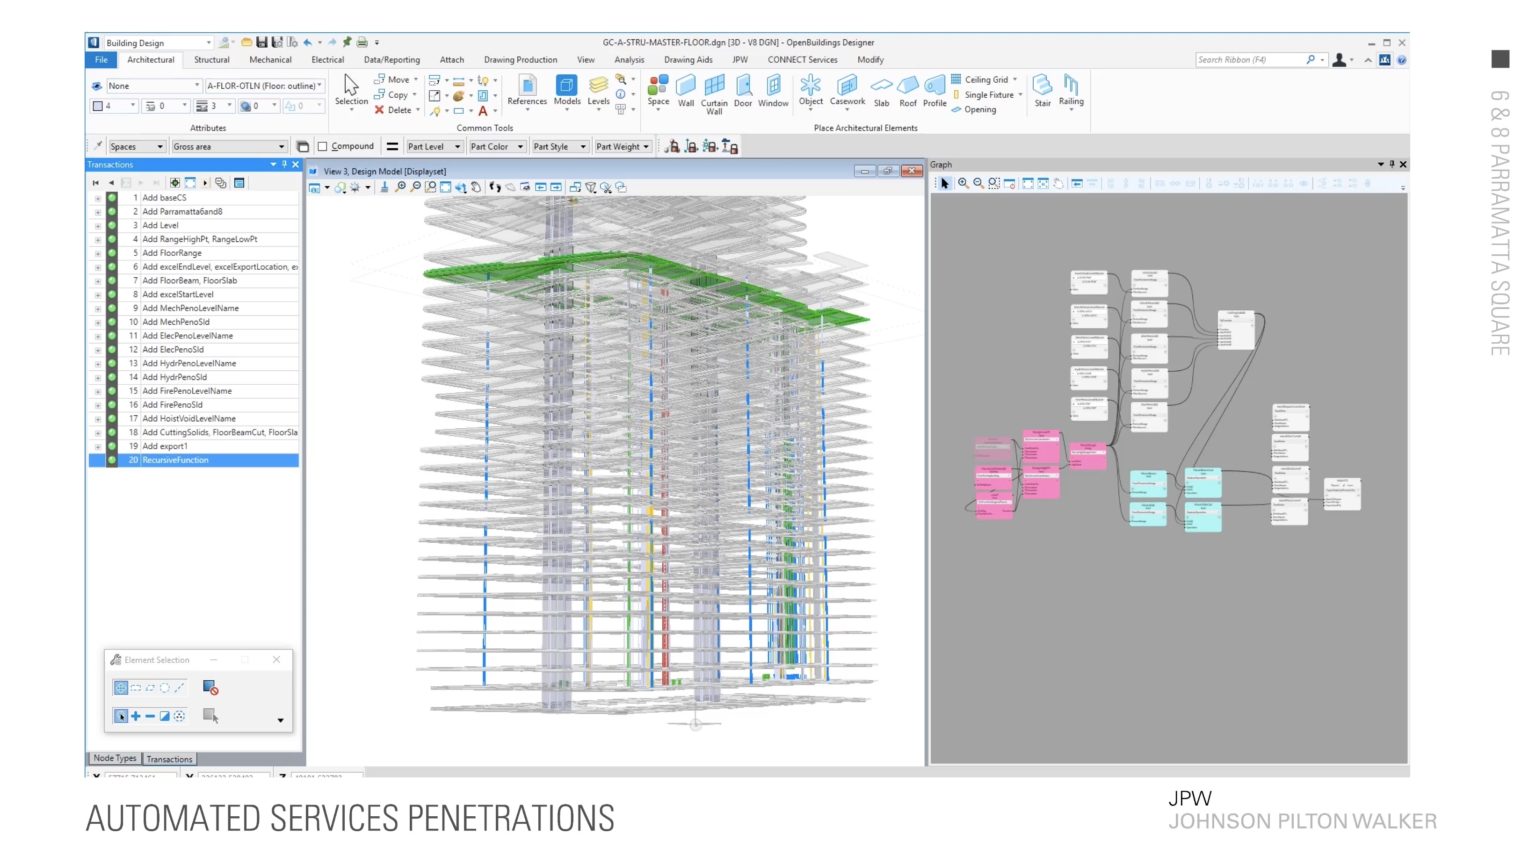
Task: Switch to the Node Types tab
Action: tap(113, 758)
